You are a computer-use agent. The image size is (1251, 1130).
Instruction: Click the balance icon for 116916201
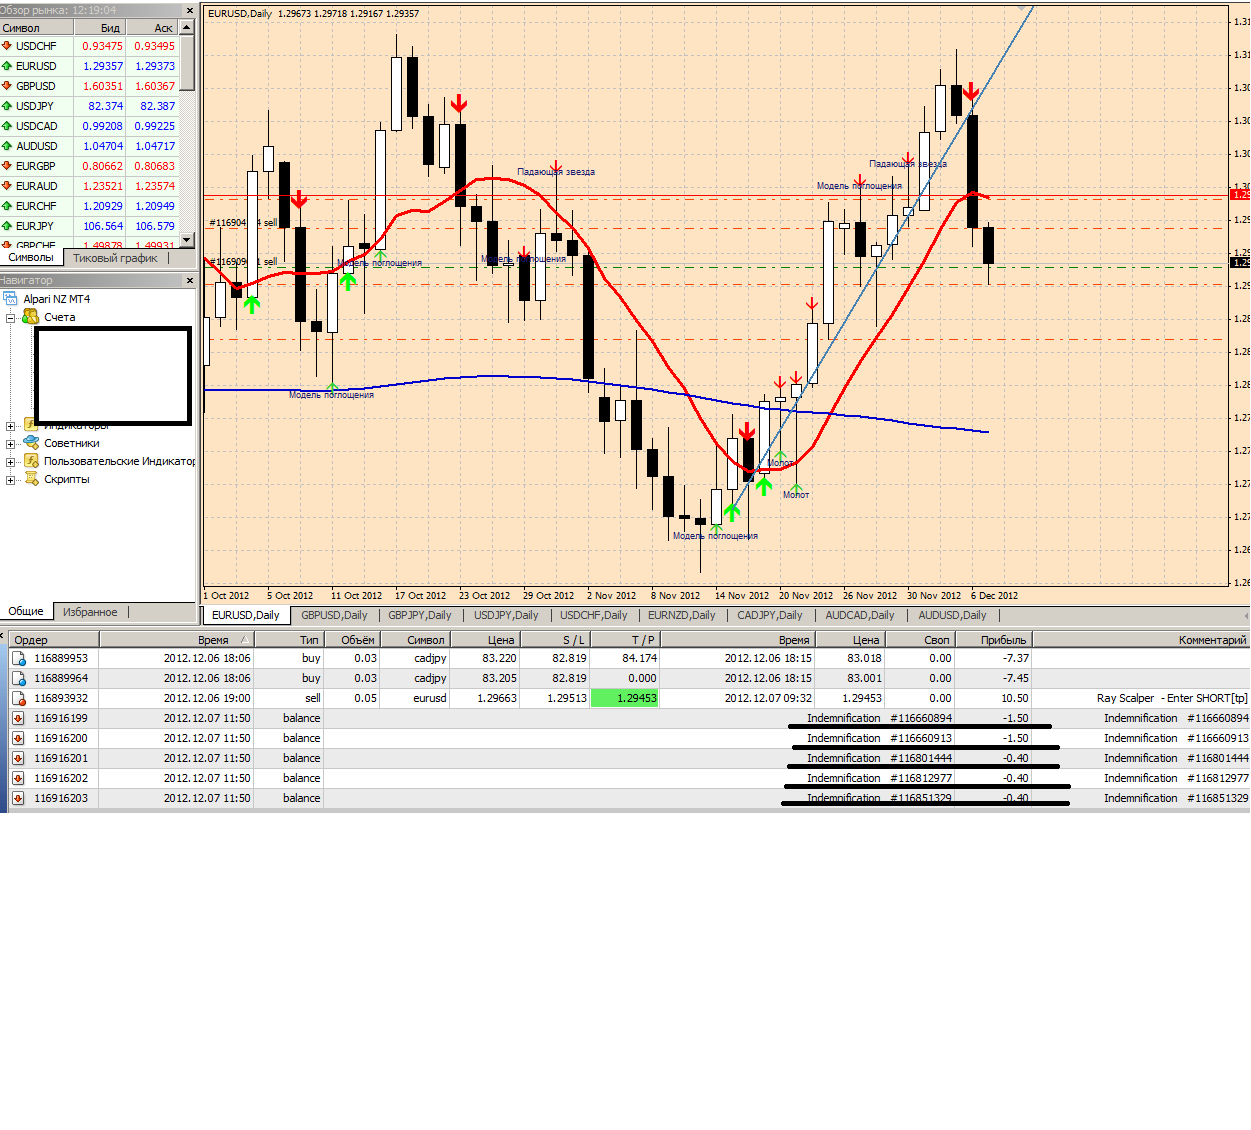click(x=18, y=758)
